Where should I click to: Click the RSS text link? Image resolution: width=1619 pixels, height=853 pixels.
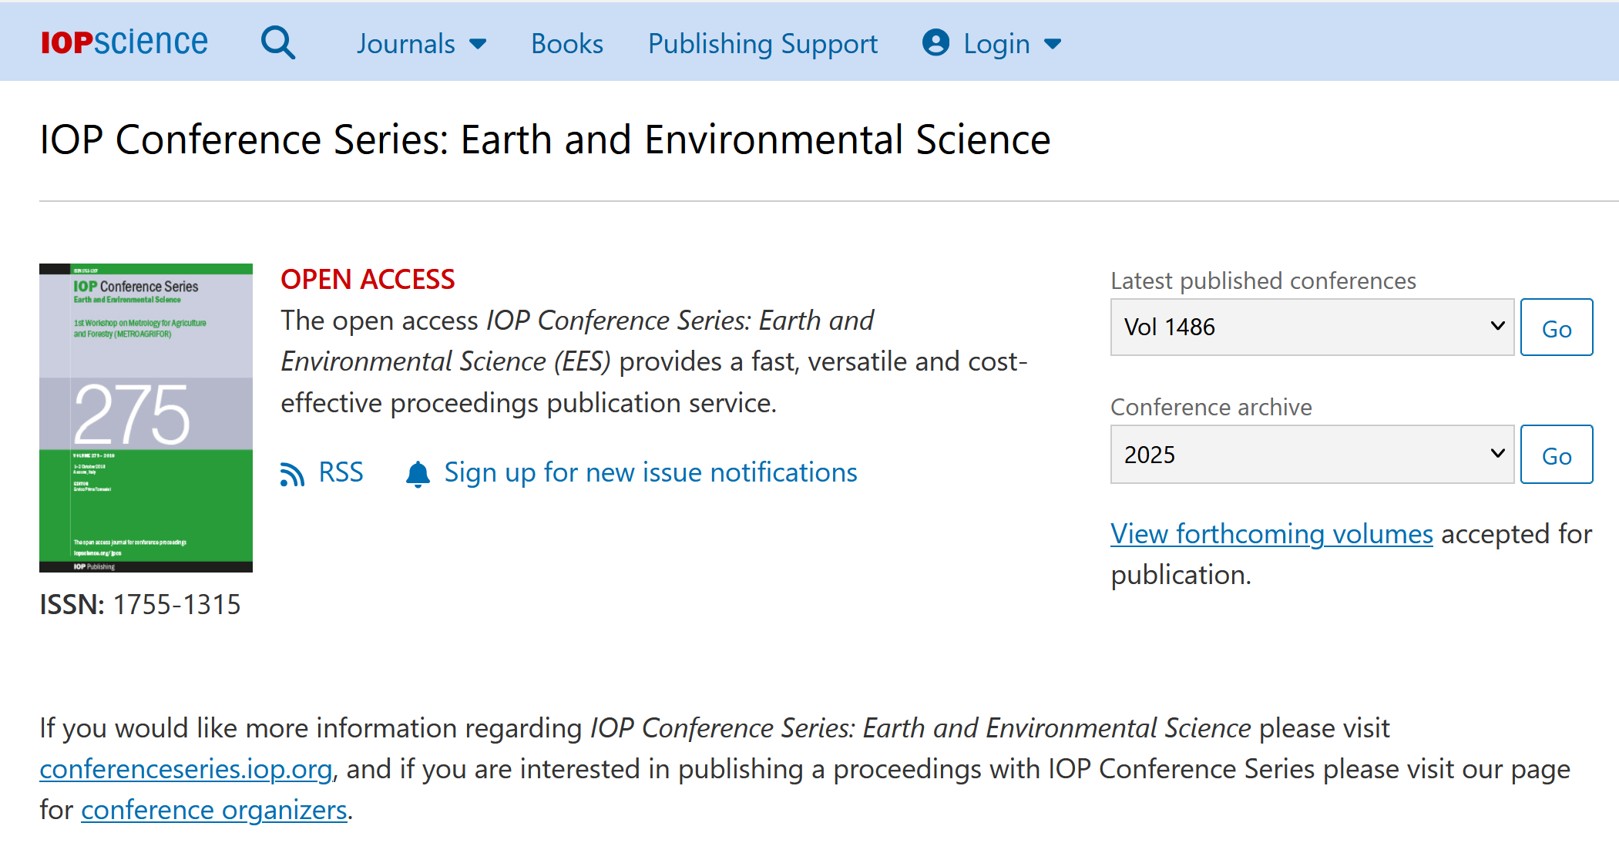pos(340,472)
